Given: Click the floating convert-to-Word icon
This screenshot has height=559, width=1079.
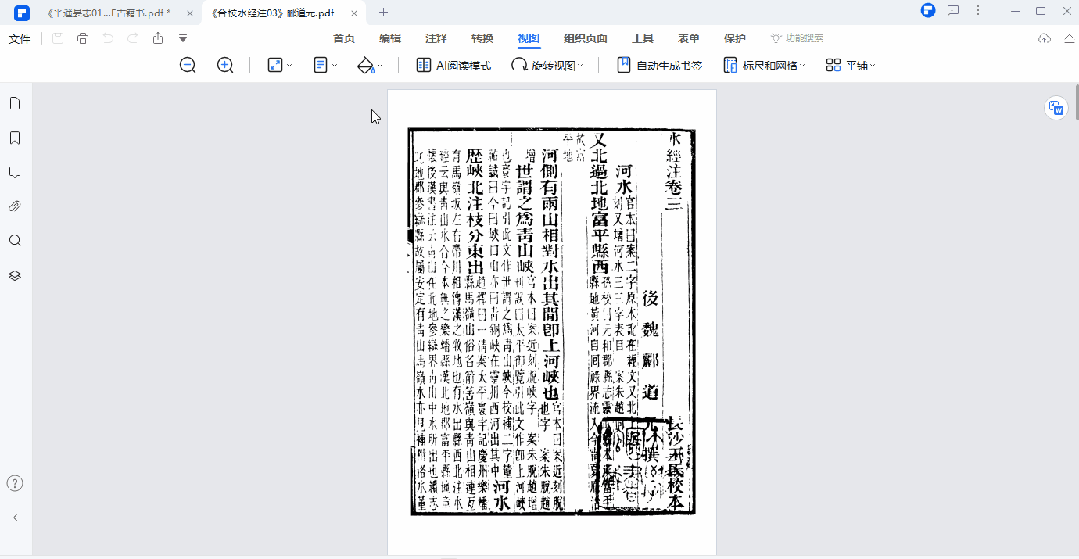Looking at the screenshot, I should click(1055, 108).
